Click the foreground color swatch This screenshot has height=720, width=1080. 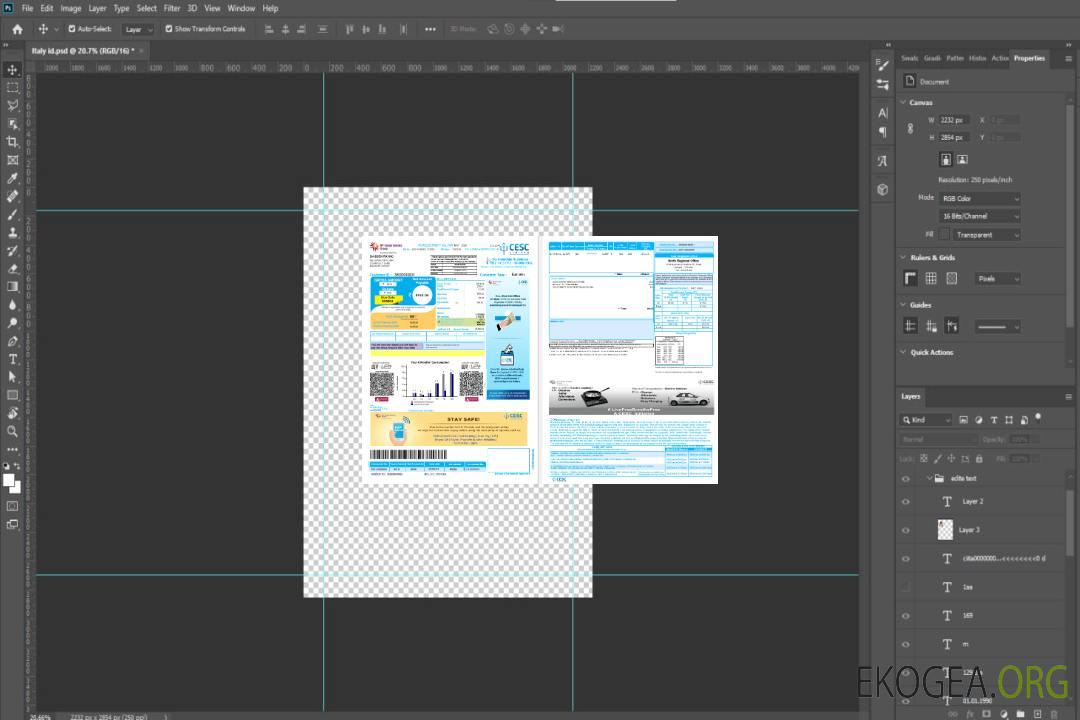9,480
